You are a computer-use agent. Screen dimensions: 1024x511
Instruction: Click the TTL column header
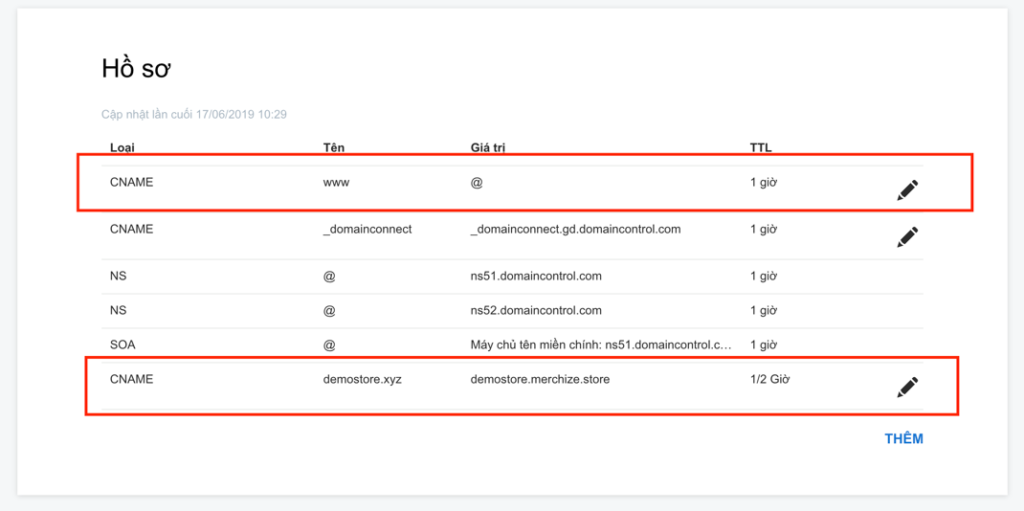click(761, 148)
